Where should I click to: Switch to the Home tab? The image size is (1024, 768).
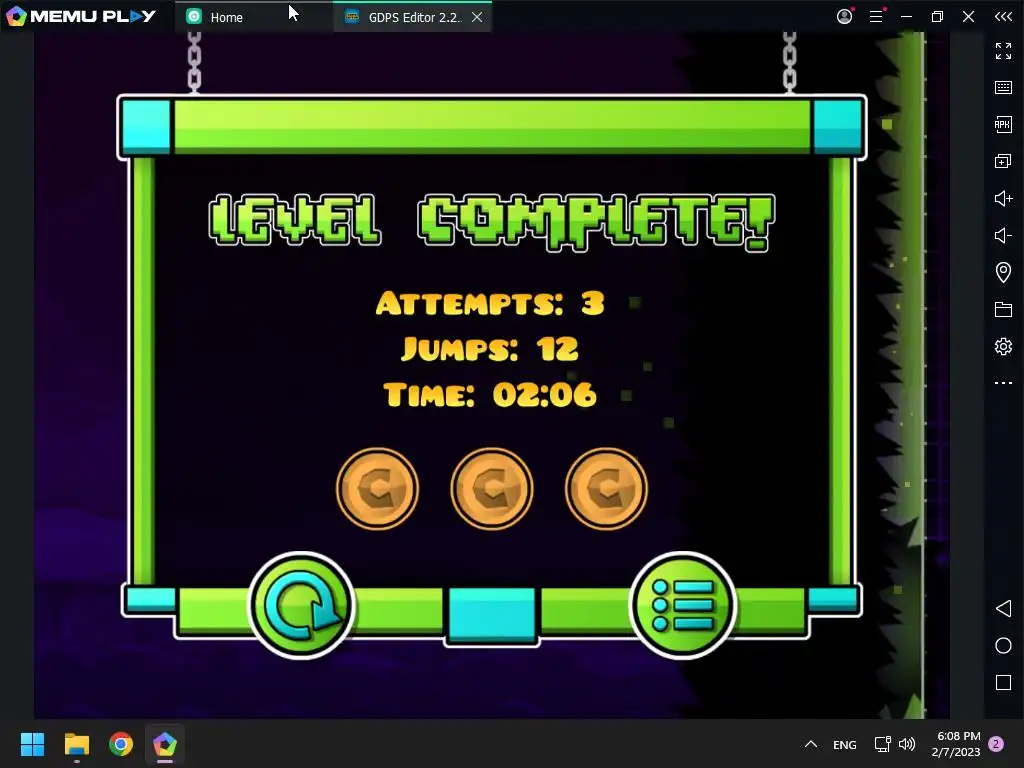point(254,17)
